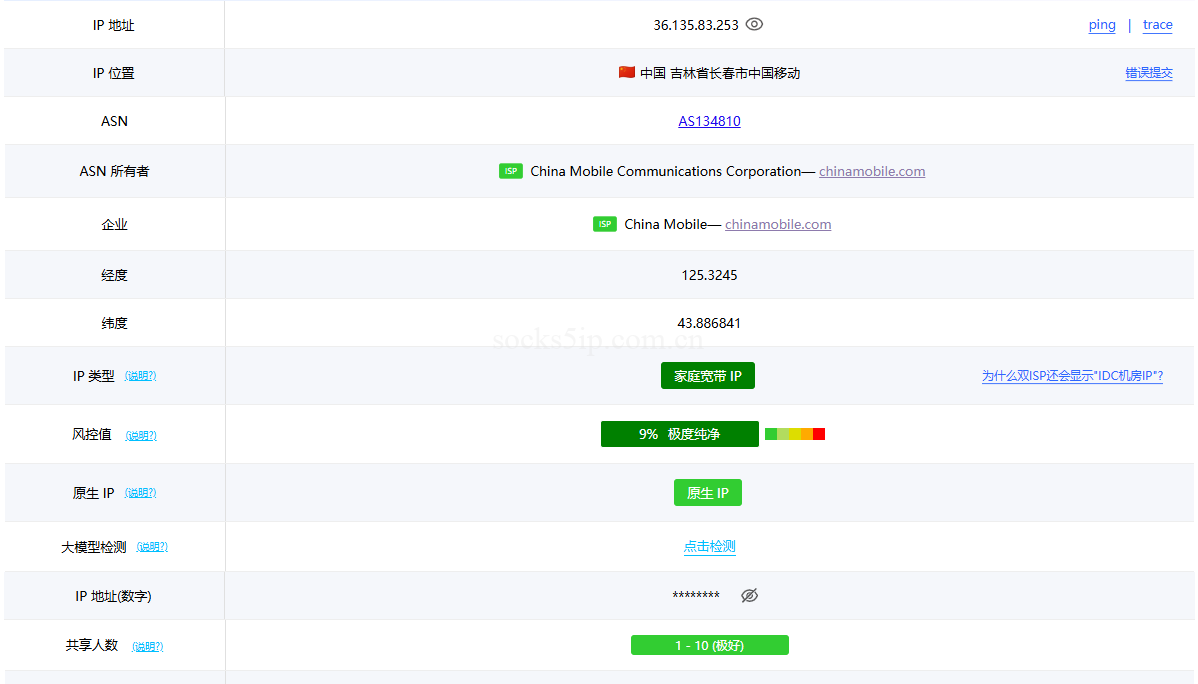Click the IP 地址(数字) row label
The image size is (1198, 684).
click(x=114, y=596)
